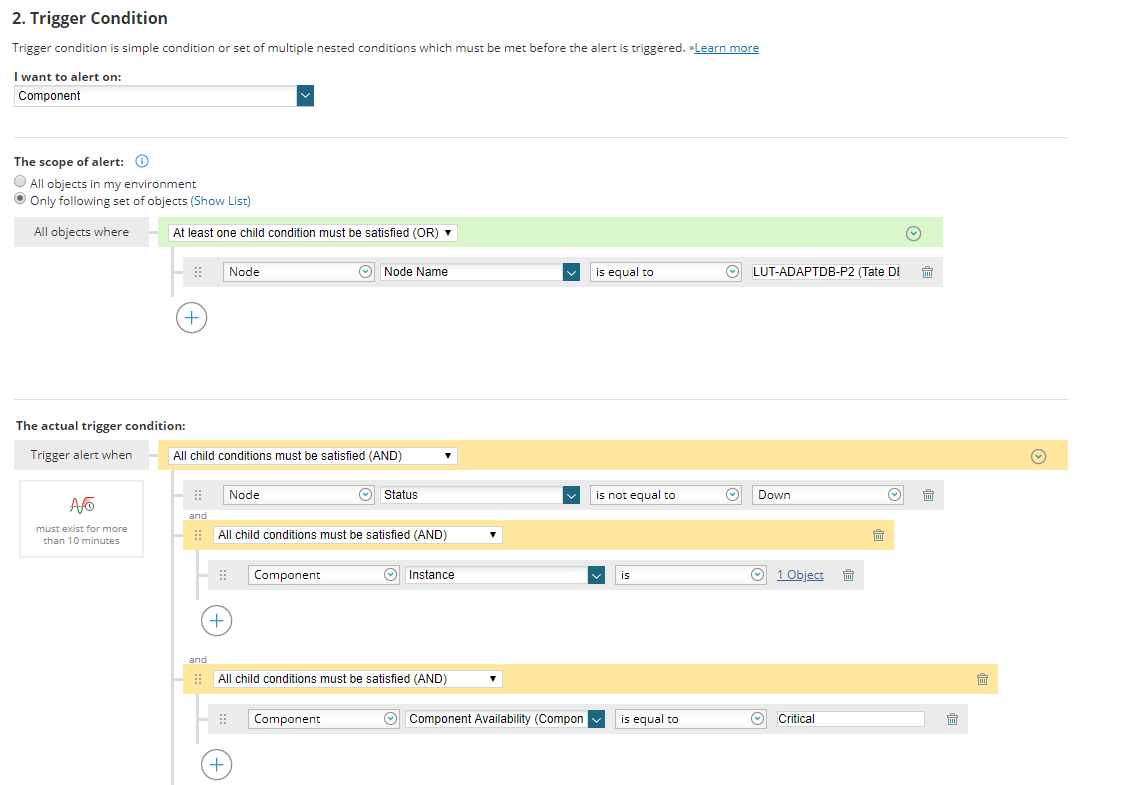Viewport: 1126px width, 785px height.
Task: Click the scope of alert info icon
Action: pyautogui.click(x=142, y=161)
